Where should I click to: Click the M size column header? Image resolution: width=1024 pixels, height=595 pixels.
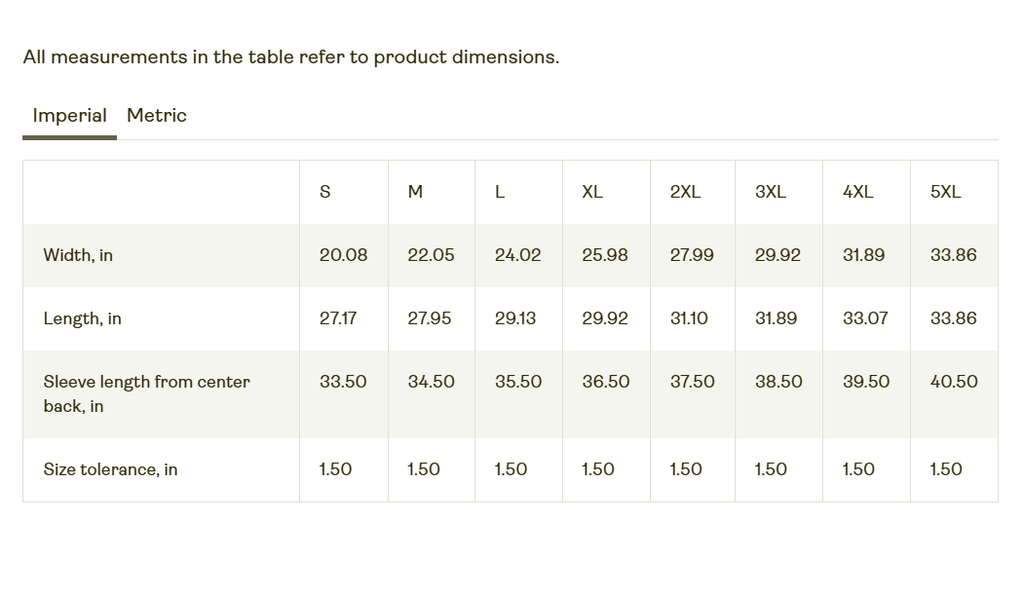pyautogui.click(x=415, y=192)
